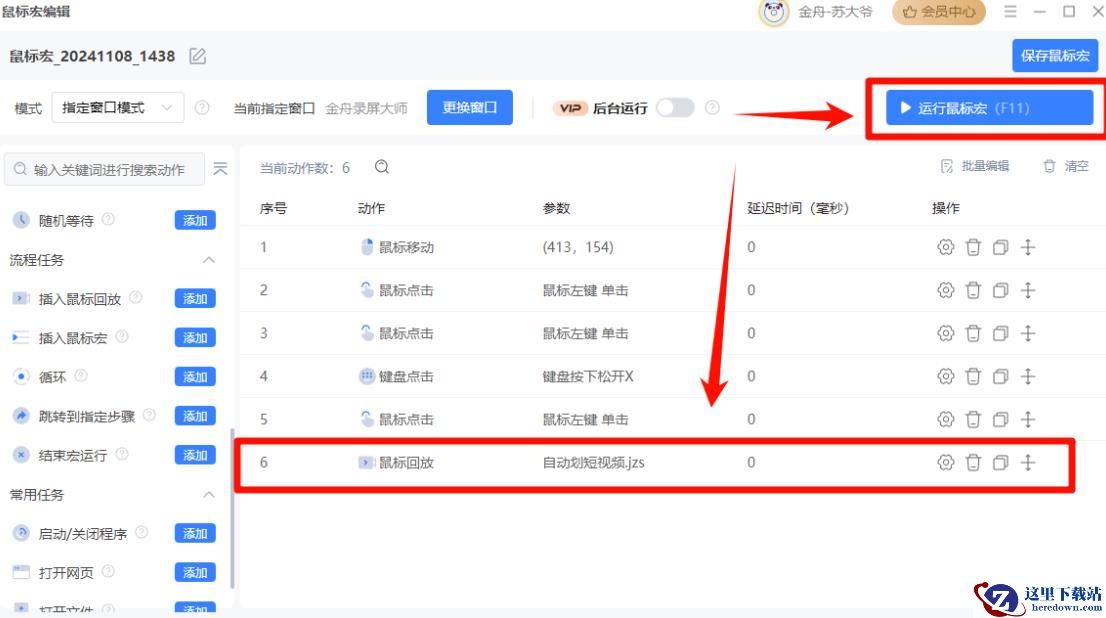Open the hamburger menu in title bar
This screenshot has height=618, width=1106.
tap(1010, 12)
